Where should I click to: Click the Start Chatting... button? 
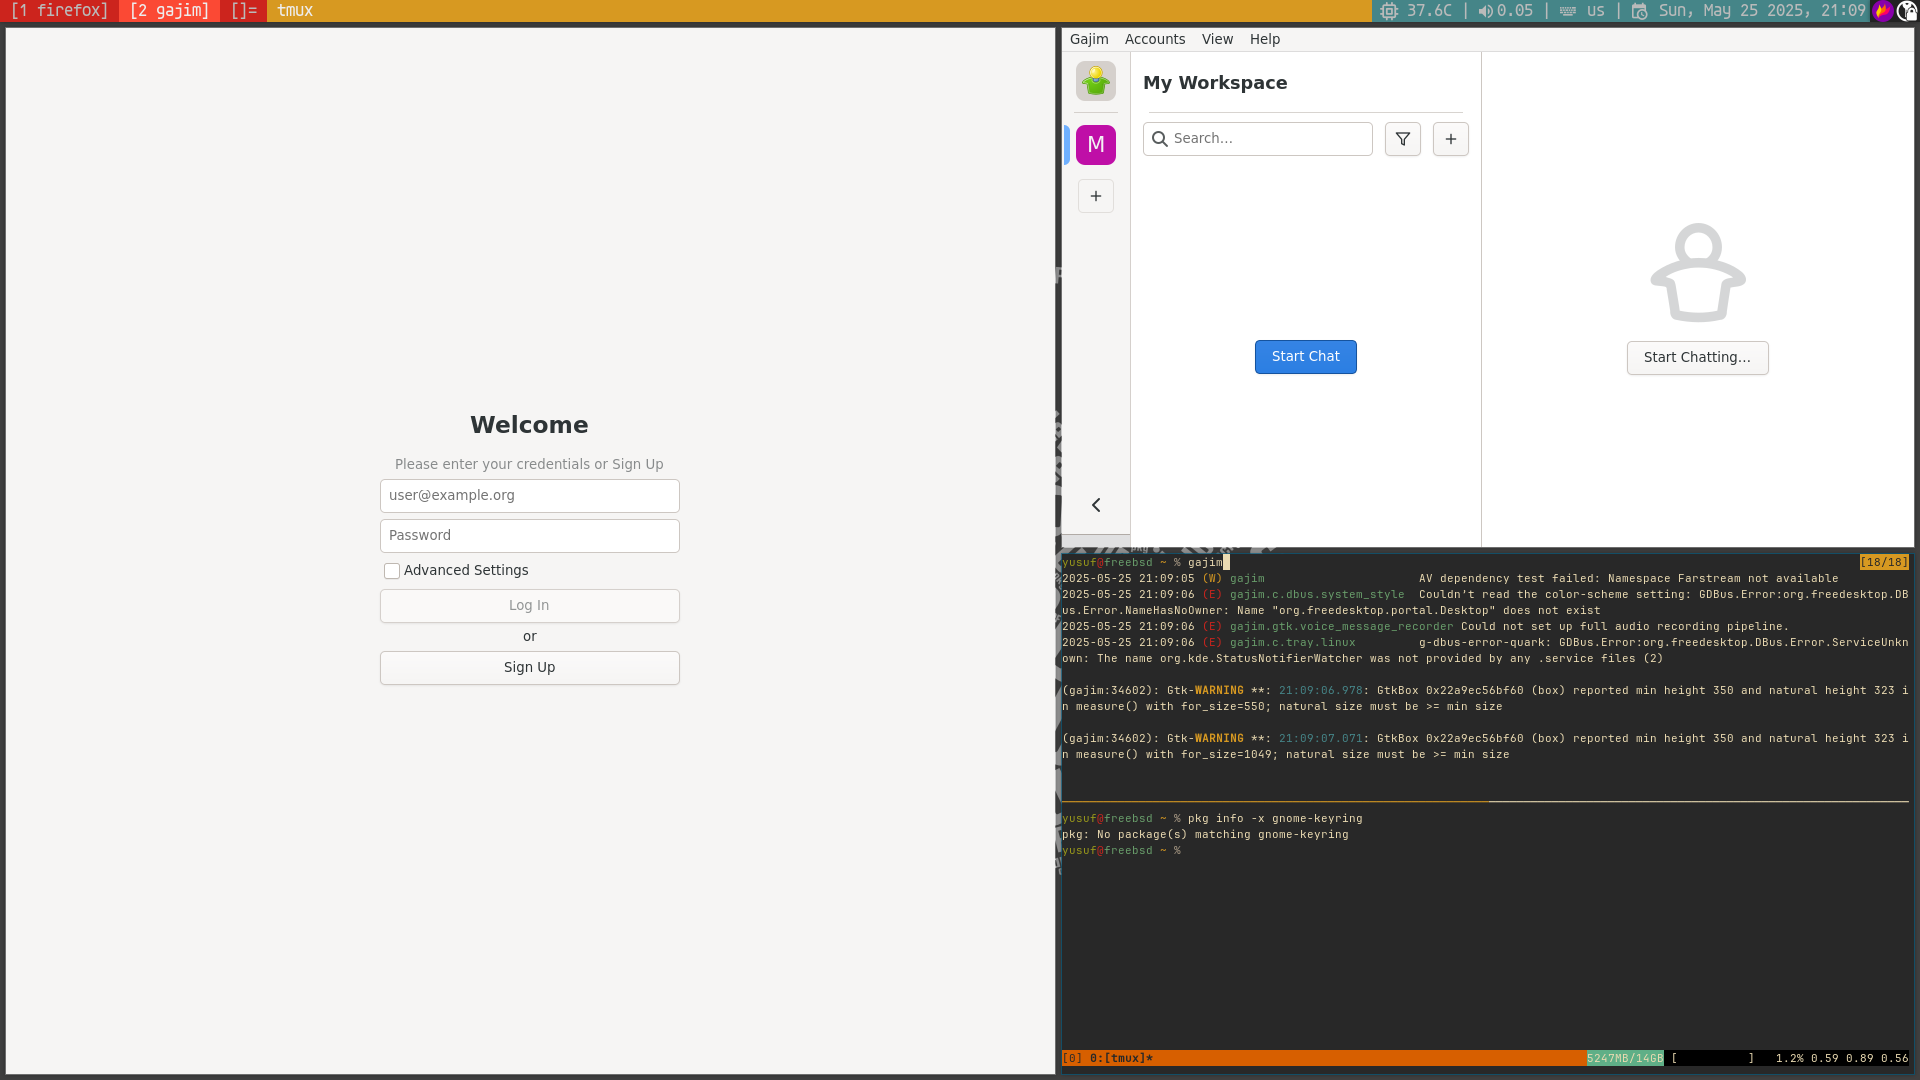pos(1697,358)
